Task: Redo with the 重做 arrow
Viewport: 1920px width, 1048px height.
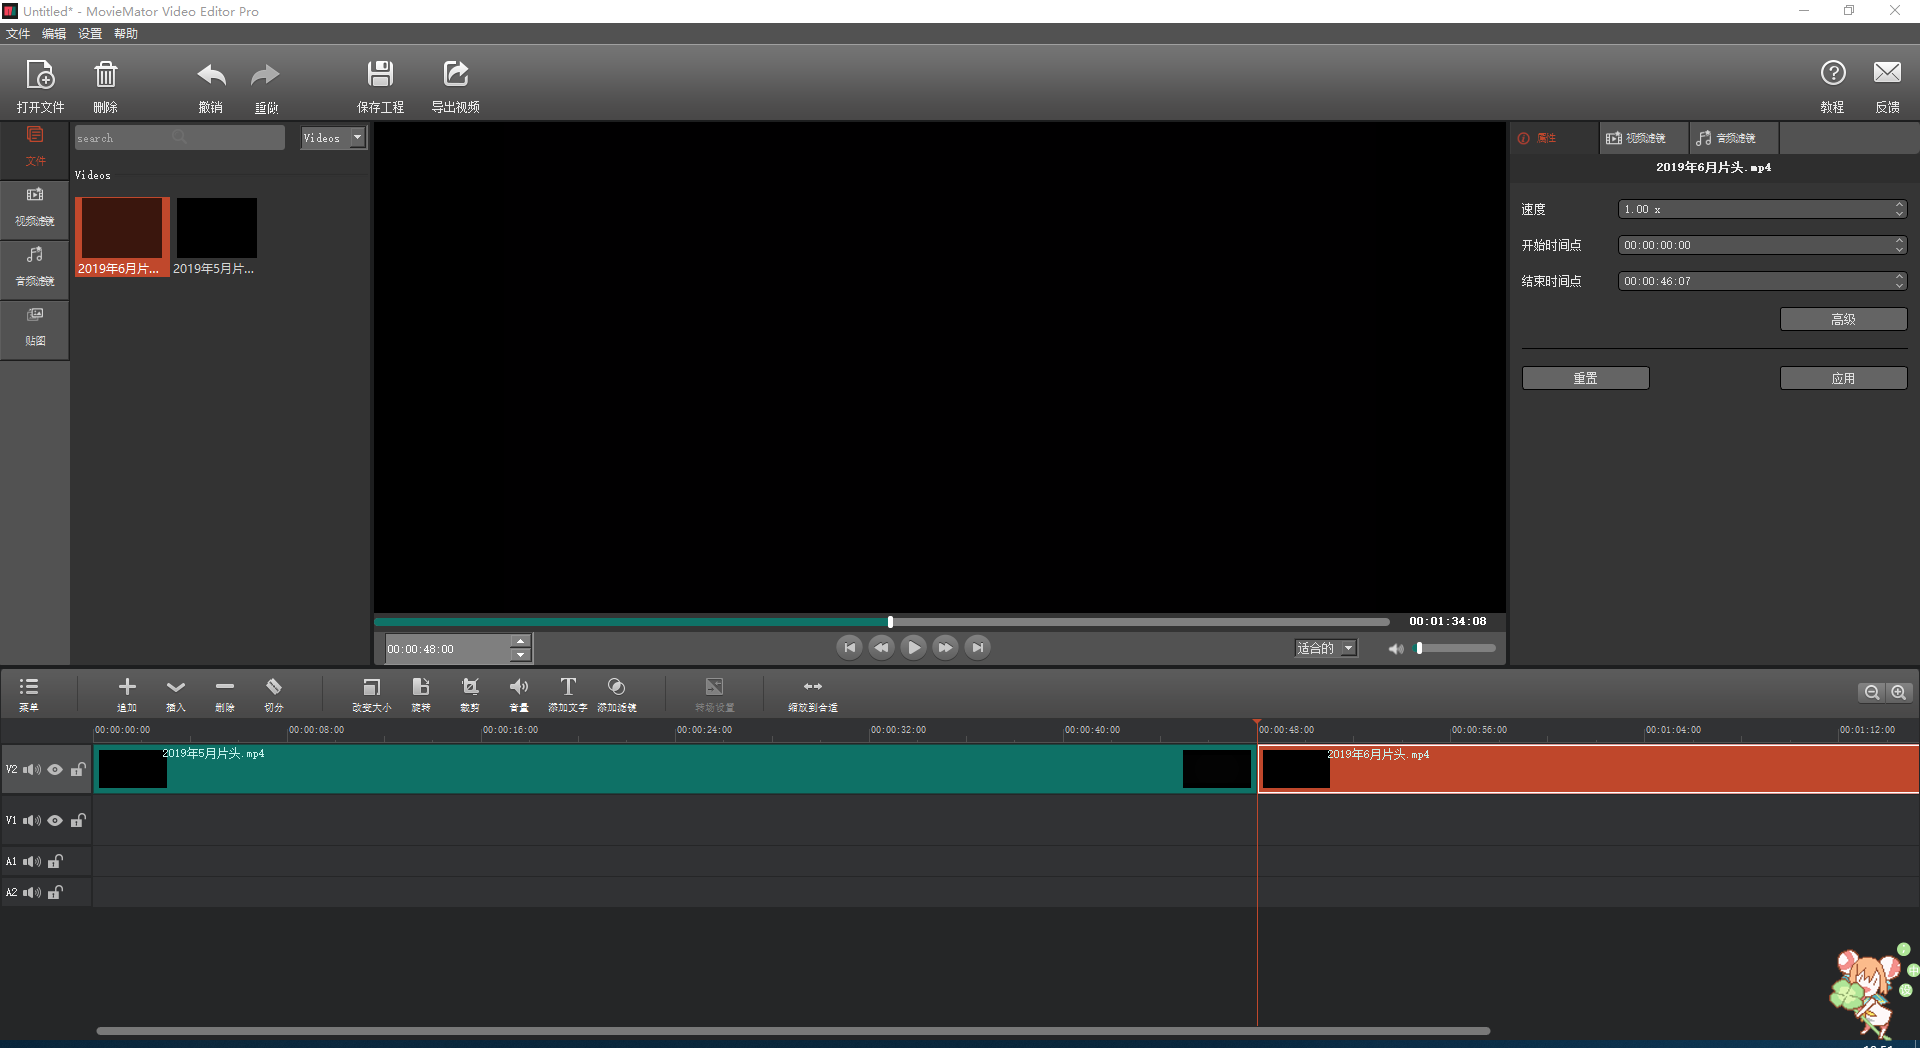Action: click(x=265, y=75)
